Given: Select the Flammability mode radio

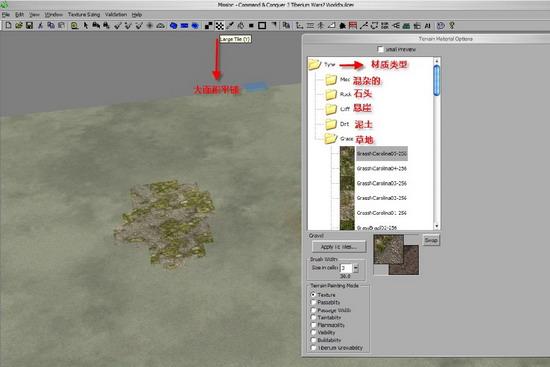Looking at the screenshot, I should tap(313, 325).
